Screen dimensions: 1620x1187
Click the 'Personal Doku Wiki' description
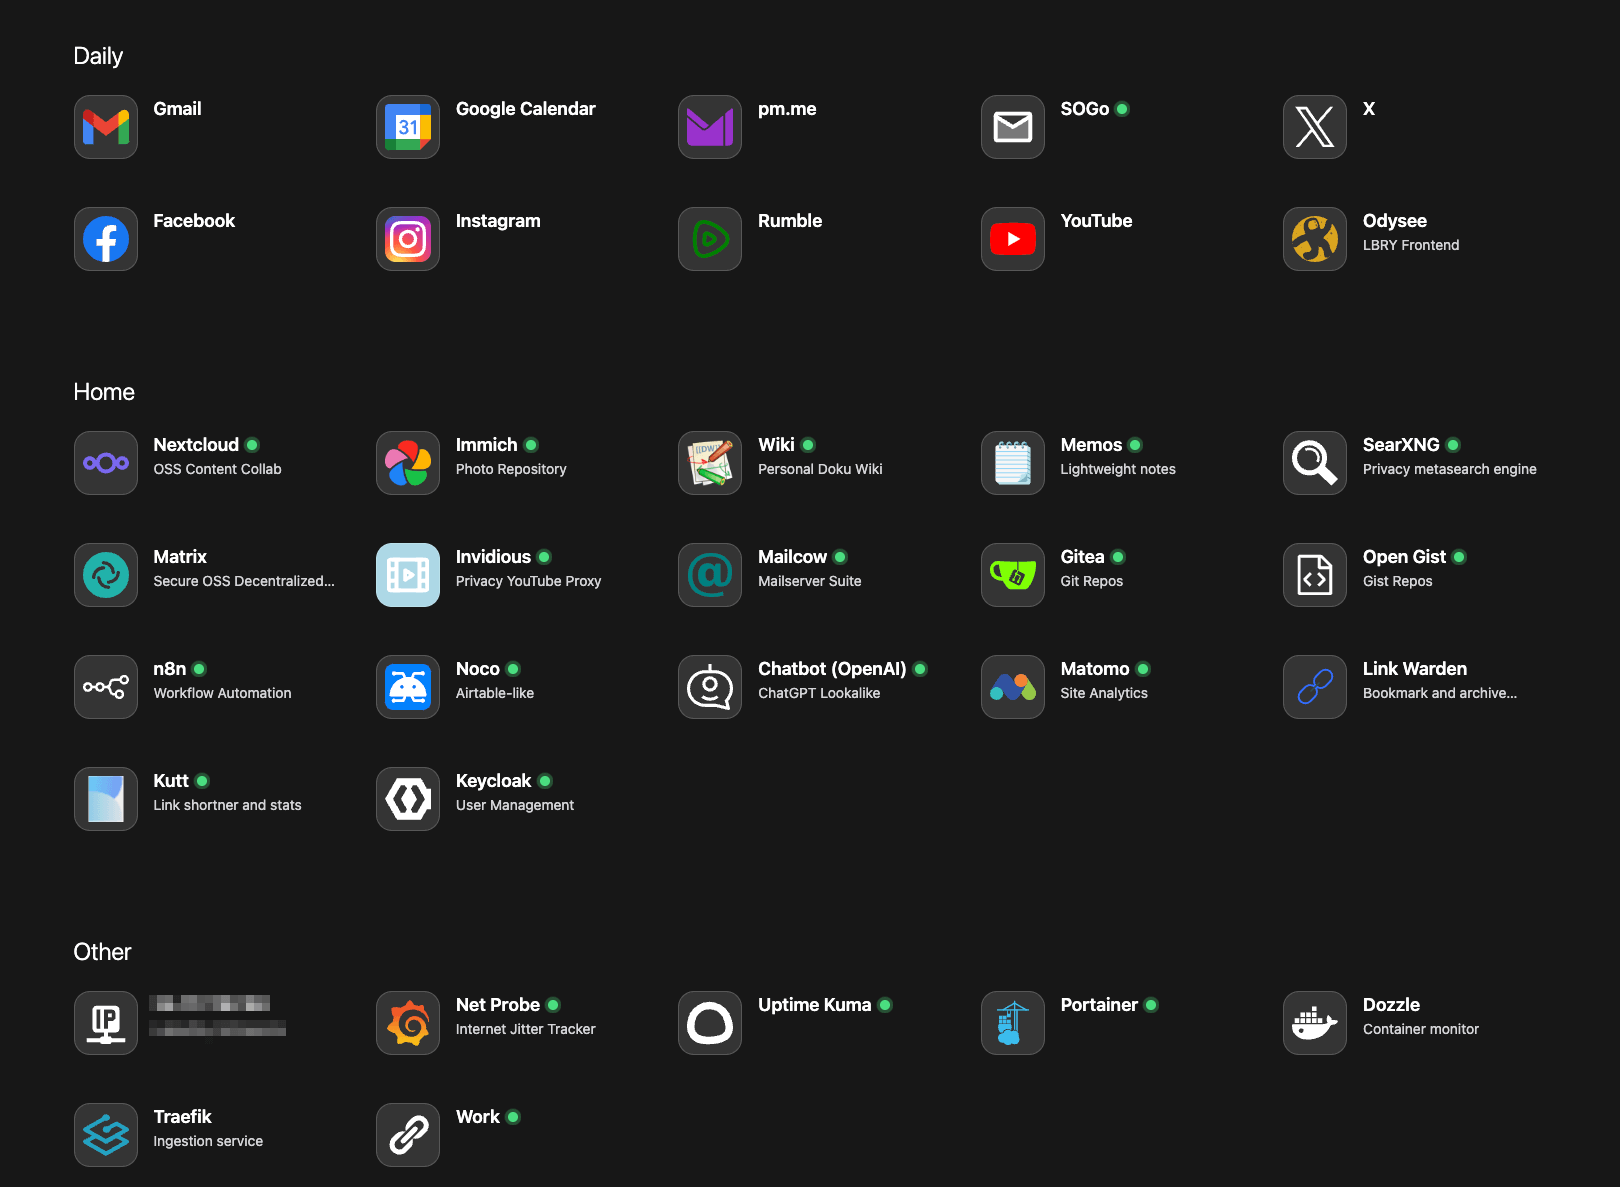coord(820,469)
